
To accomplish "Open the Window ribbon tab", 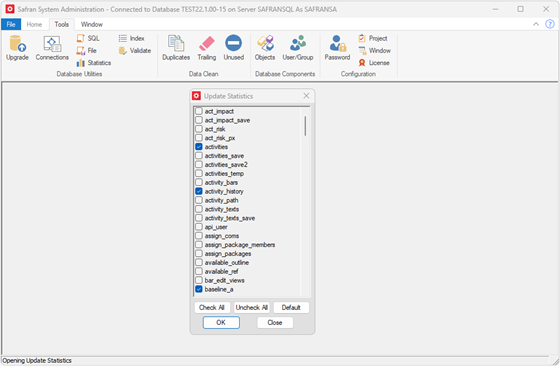I will coord(92,24).
